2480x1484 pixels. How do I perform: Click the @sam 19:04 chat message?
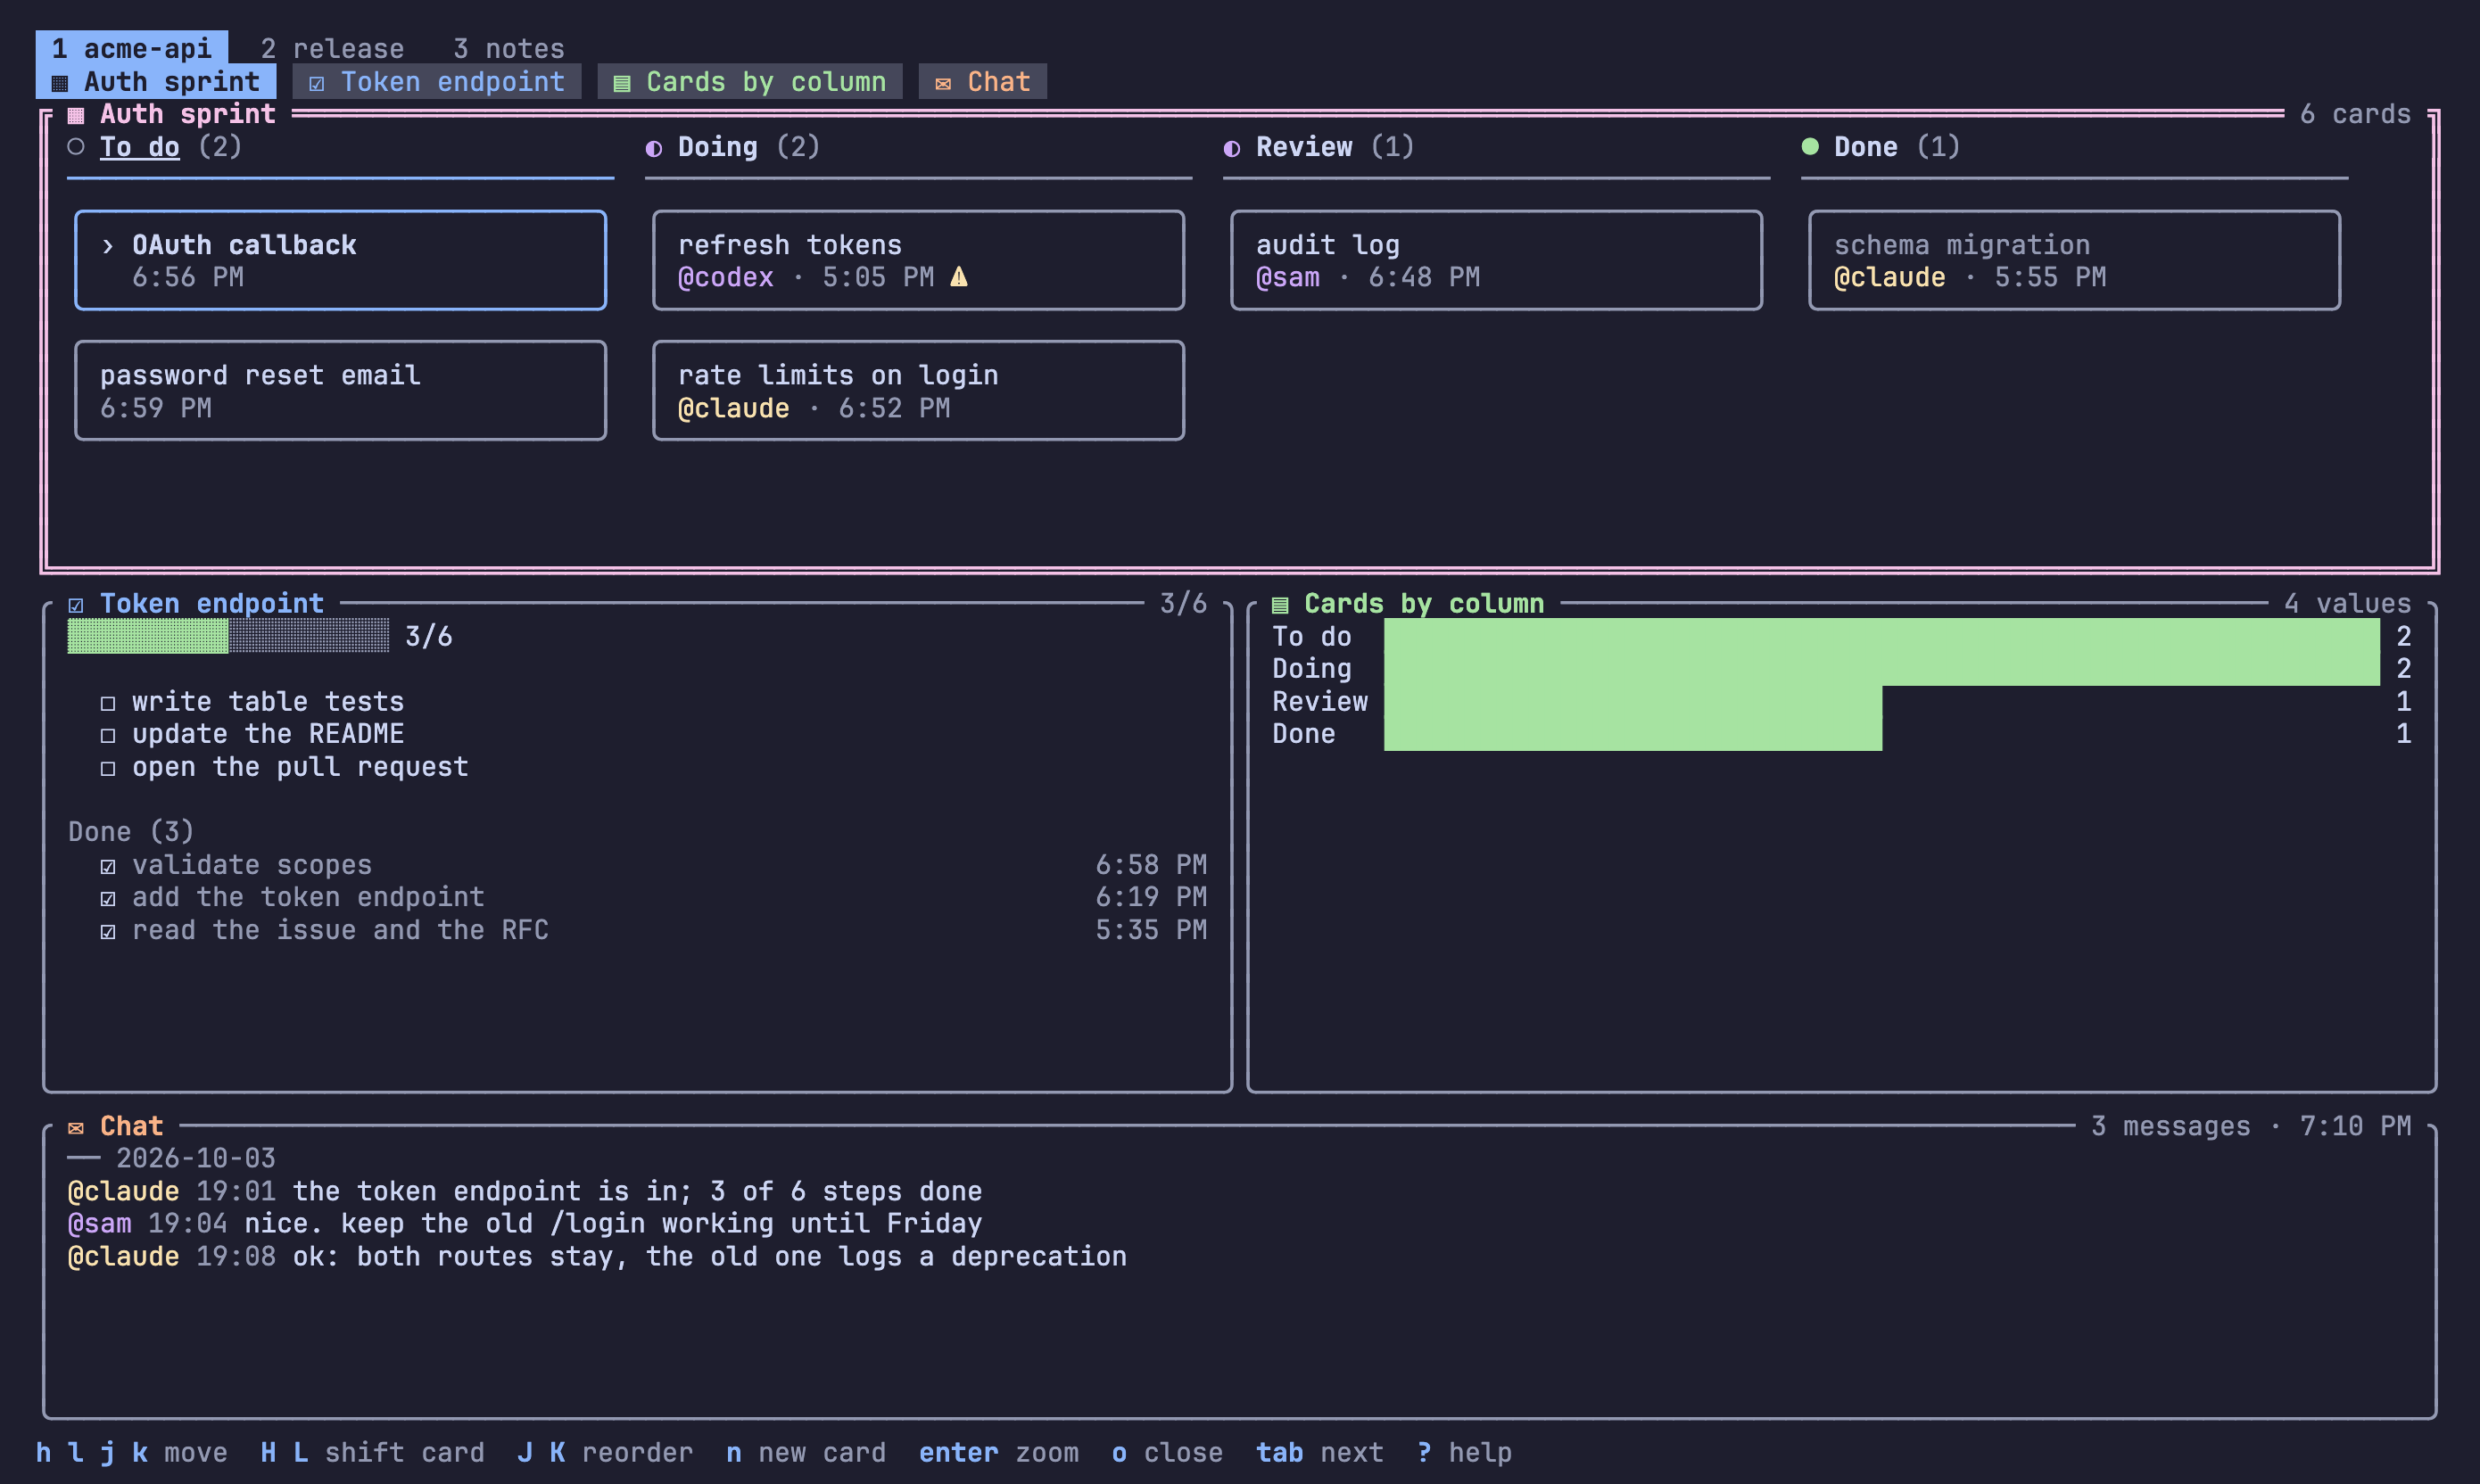525,1224
